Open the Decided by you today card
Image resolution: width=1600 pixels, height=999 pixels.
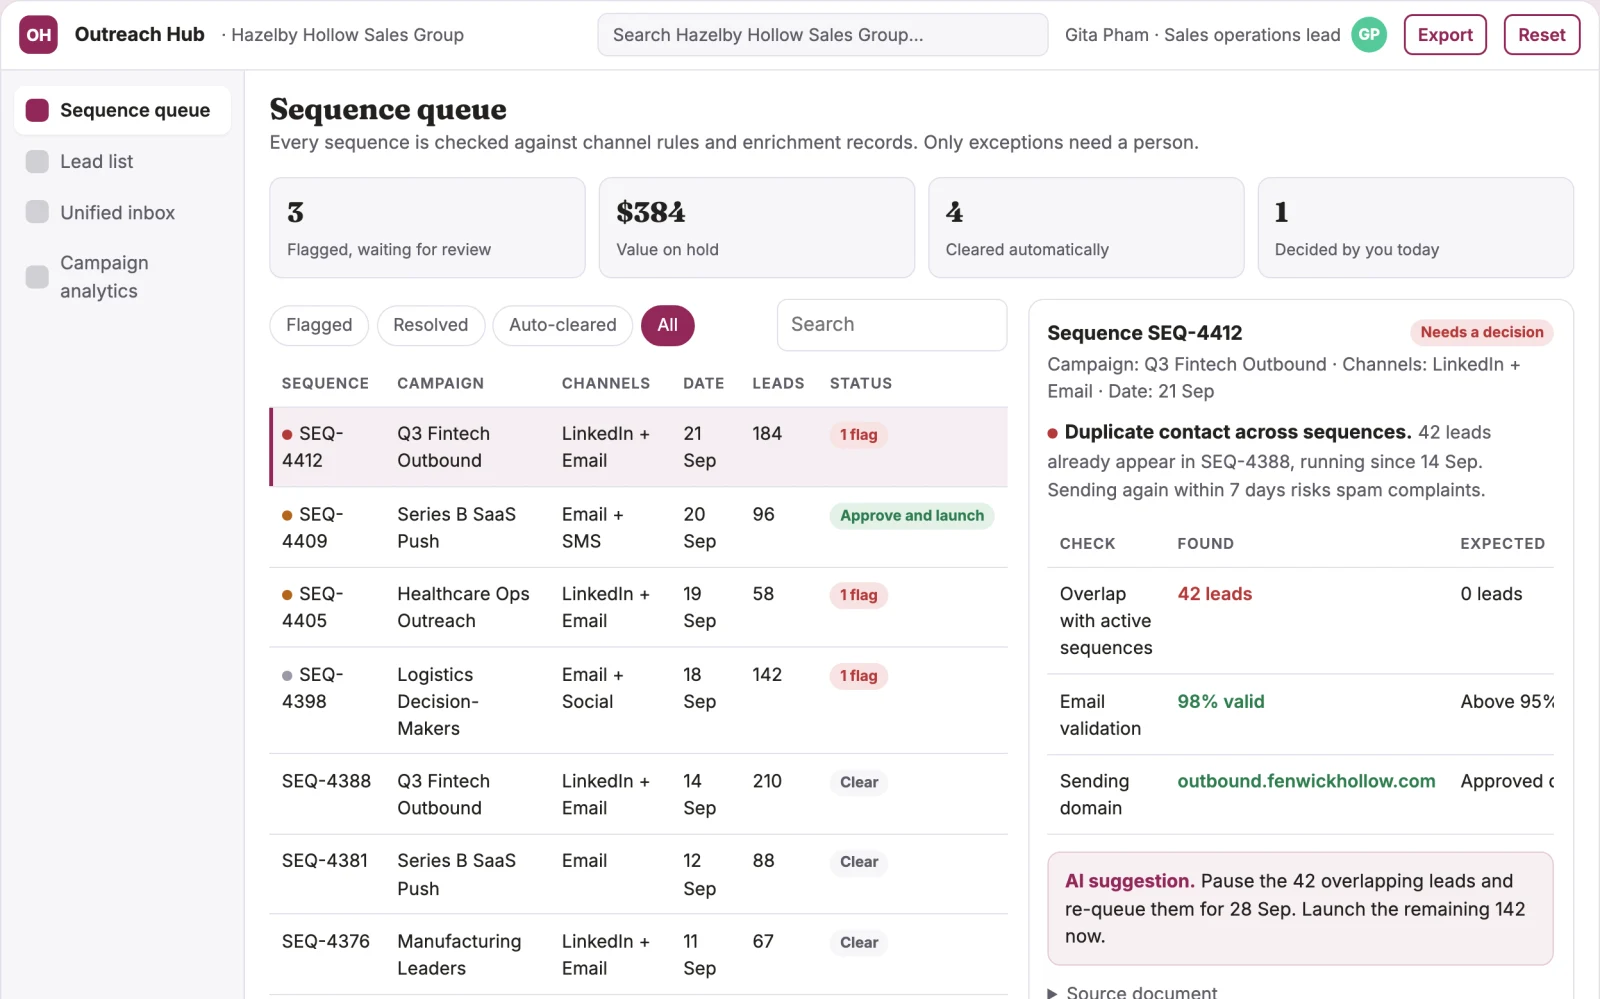pos(1415,228)
